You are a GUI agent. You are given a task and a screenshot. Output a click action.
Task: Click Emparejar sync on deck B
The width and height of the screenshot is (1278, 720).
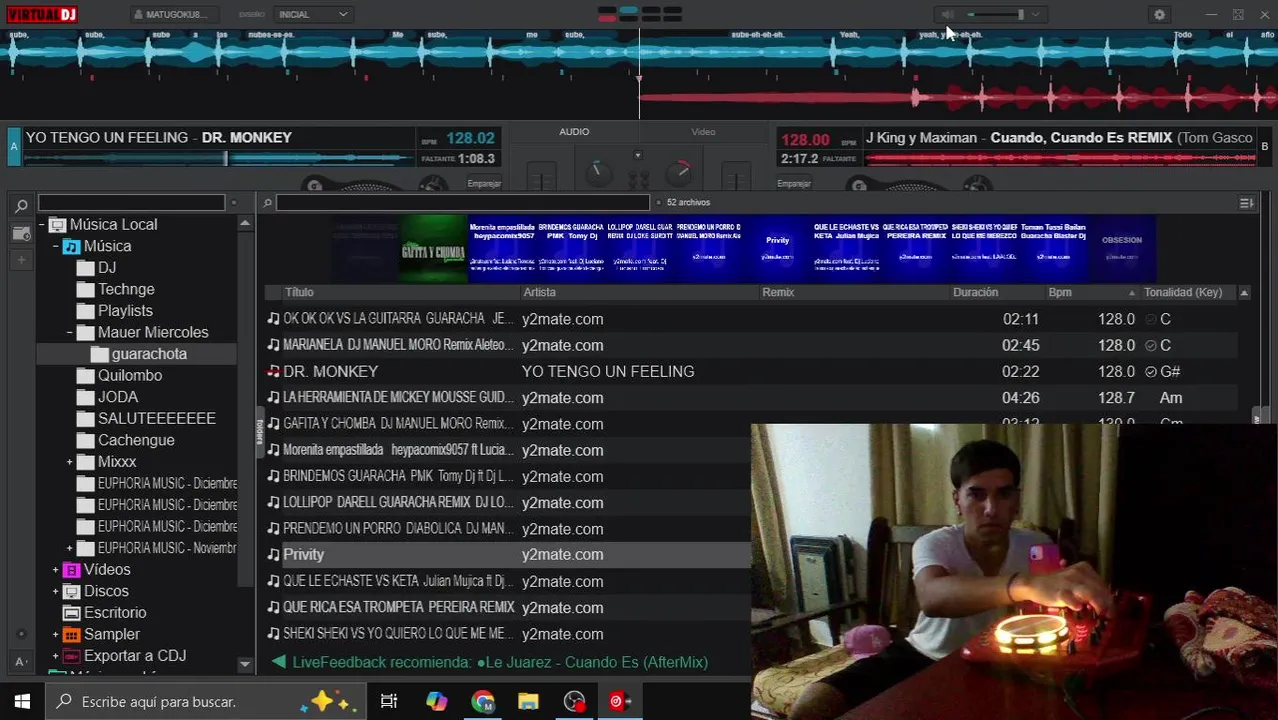point(794,183)
